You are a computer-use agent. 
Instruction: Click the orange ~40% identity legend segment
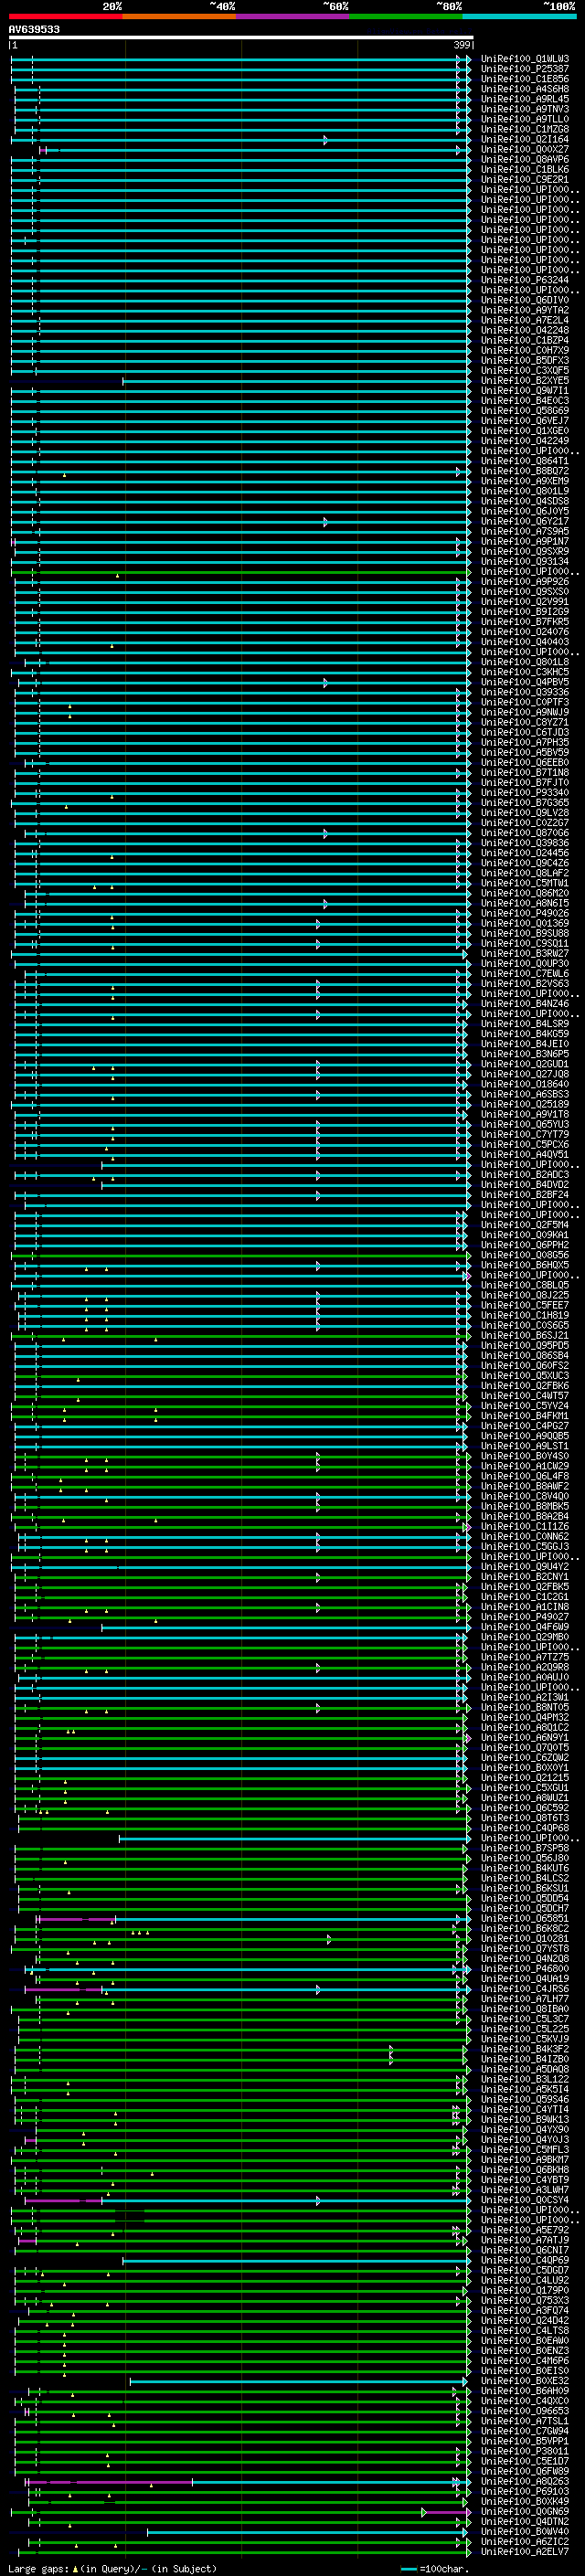(179, 16)
